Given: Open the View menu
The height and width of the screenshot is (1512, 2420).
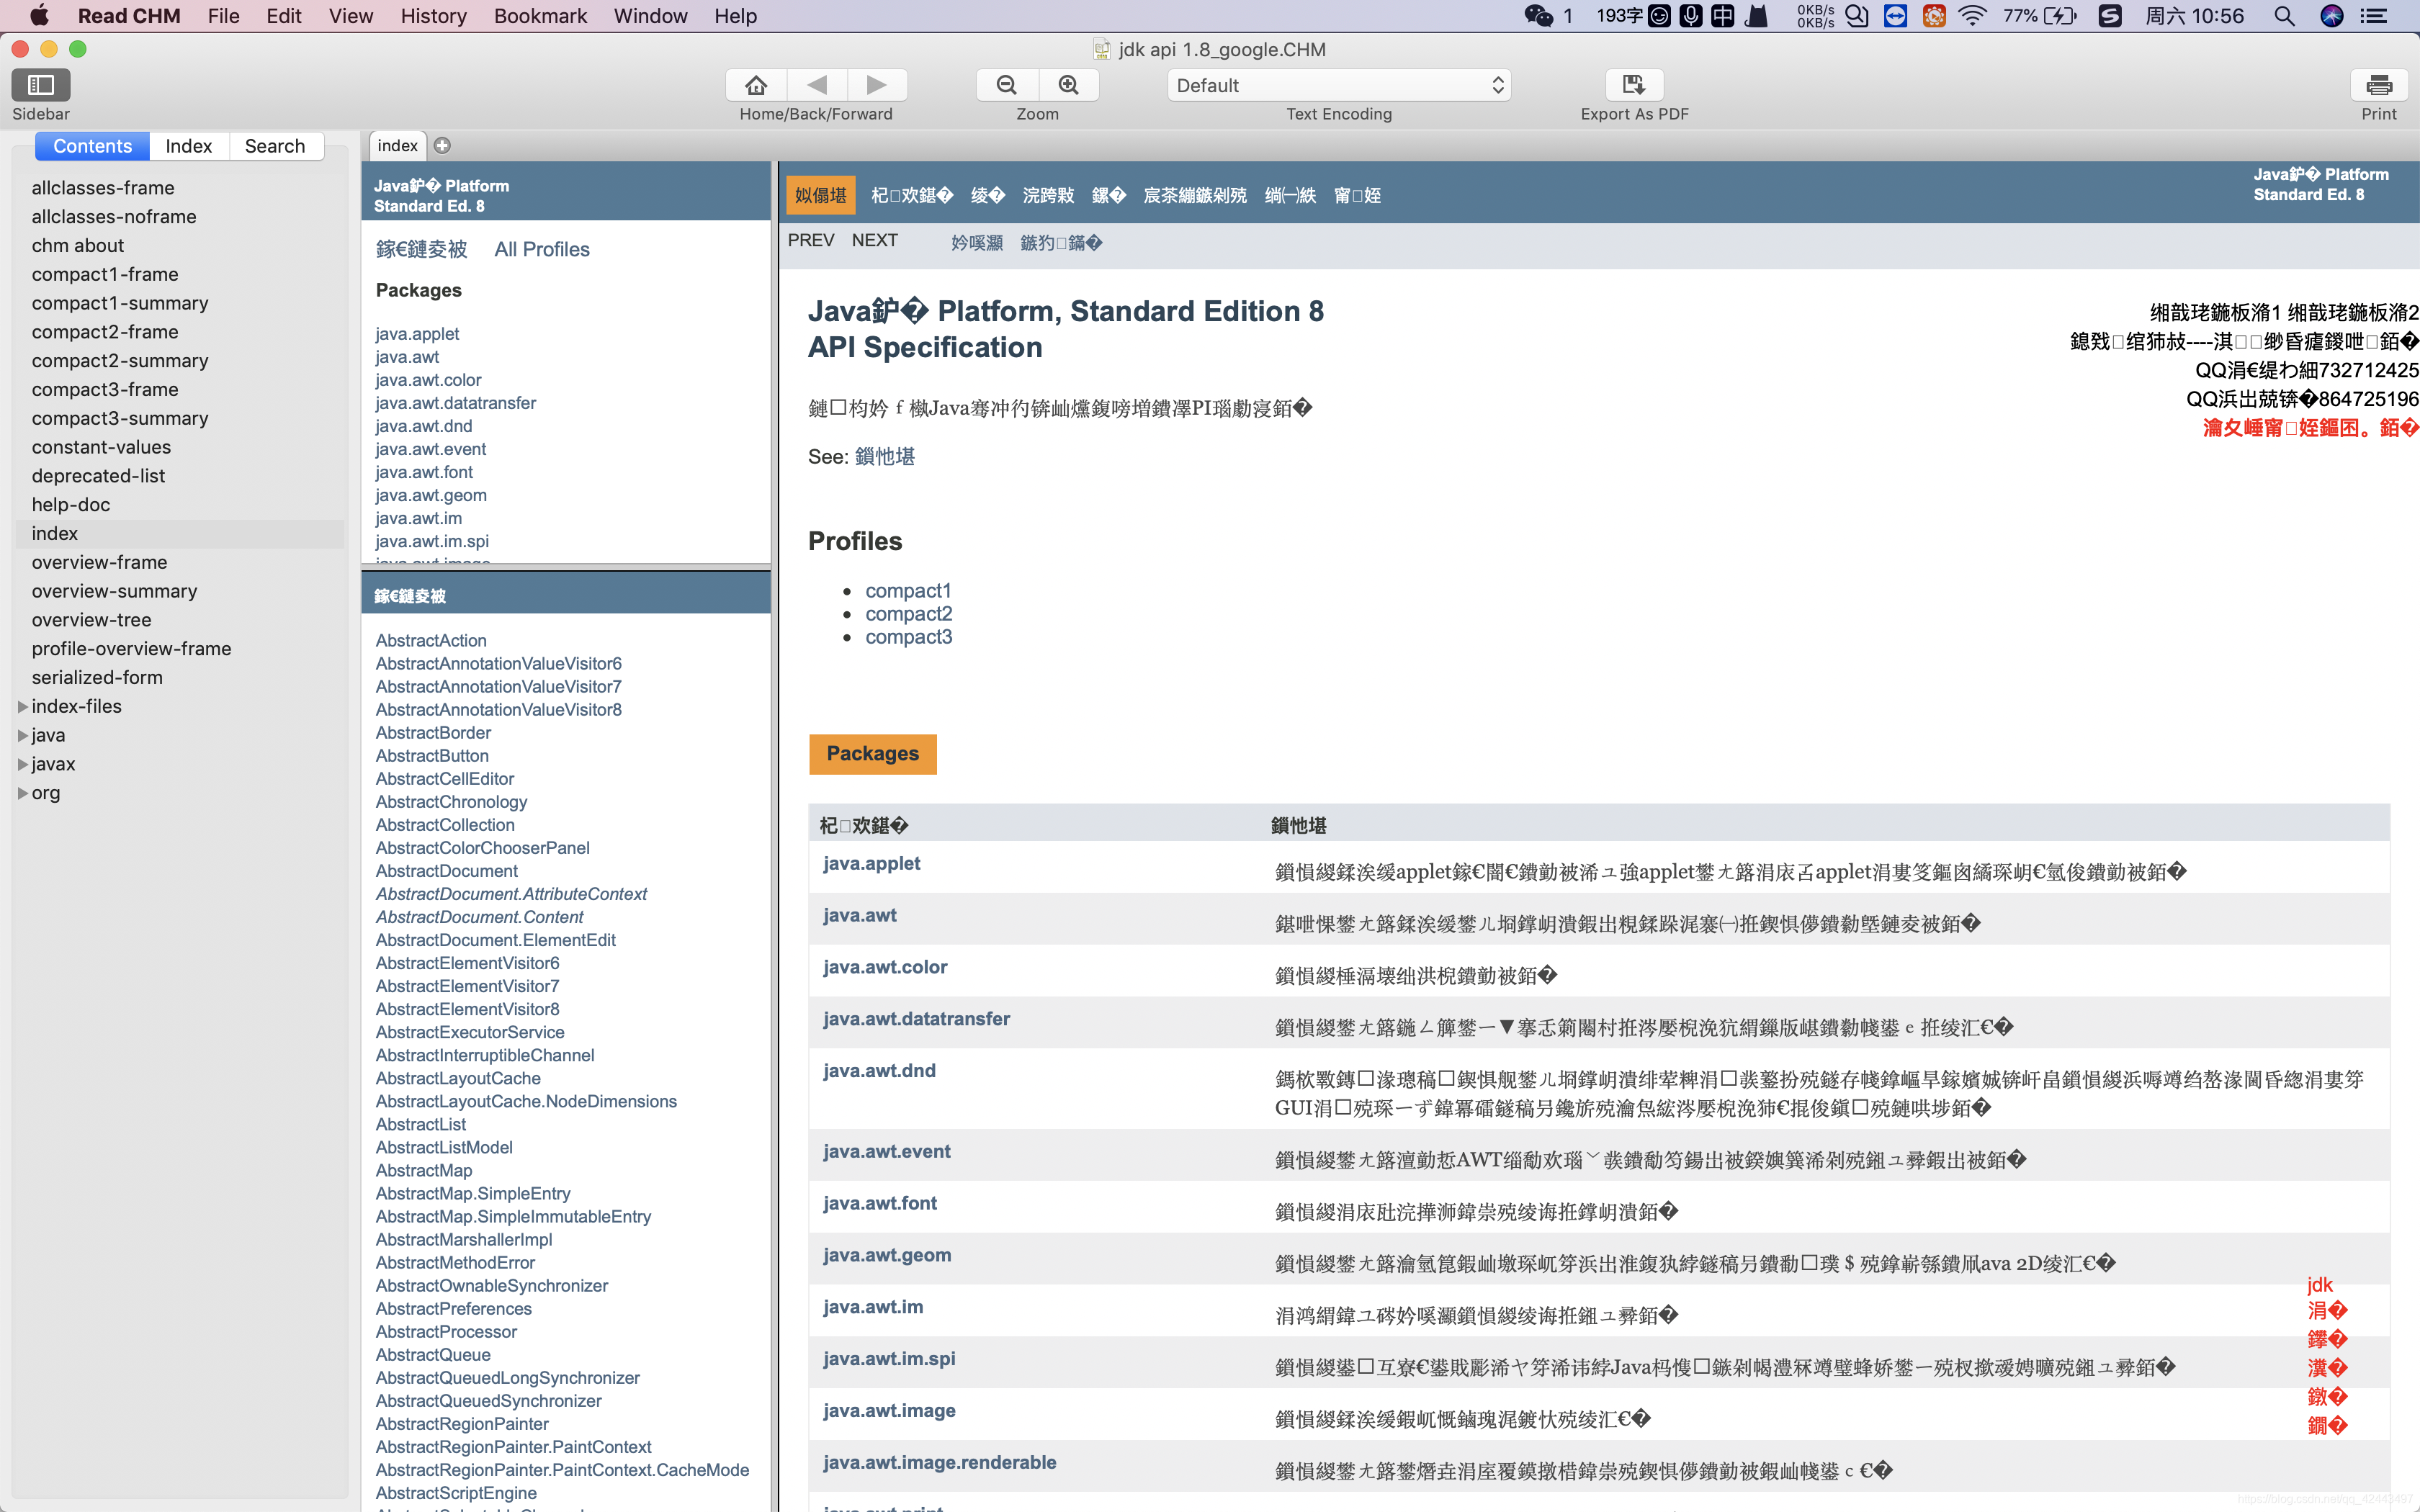Looking at the screenshot, I should pos(351,16).
